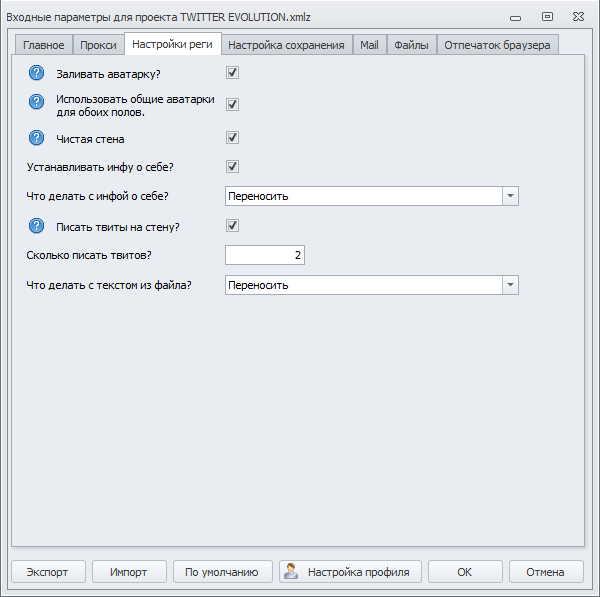Switch to the Файлы tab
This screenshot has height=597, width=600.
click(x=411, y=45)
